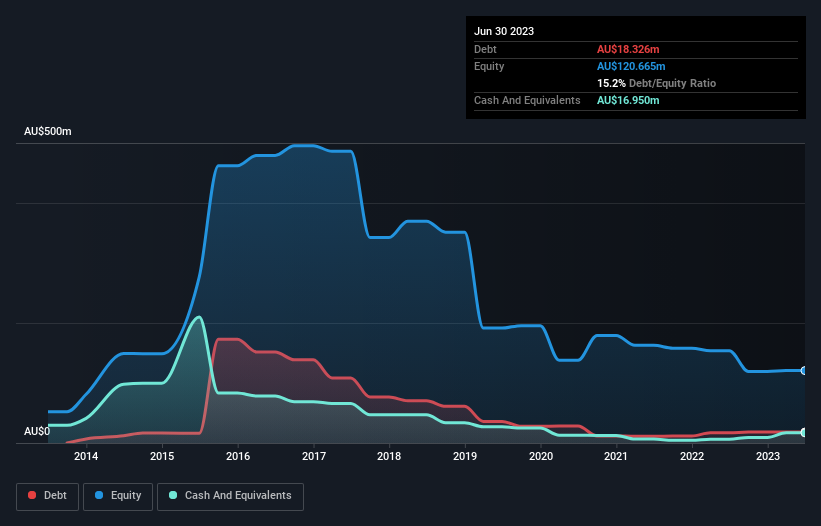
Task: Click the 2019 x-axis label
Action: point(465,456)
